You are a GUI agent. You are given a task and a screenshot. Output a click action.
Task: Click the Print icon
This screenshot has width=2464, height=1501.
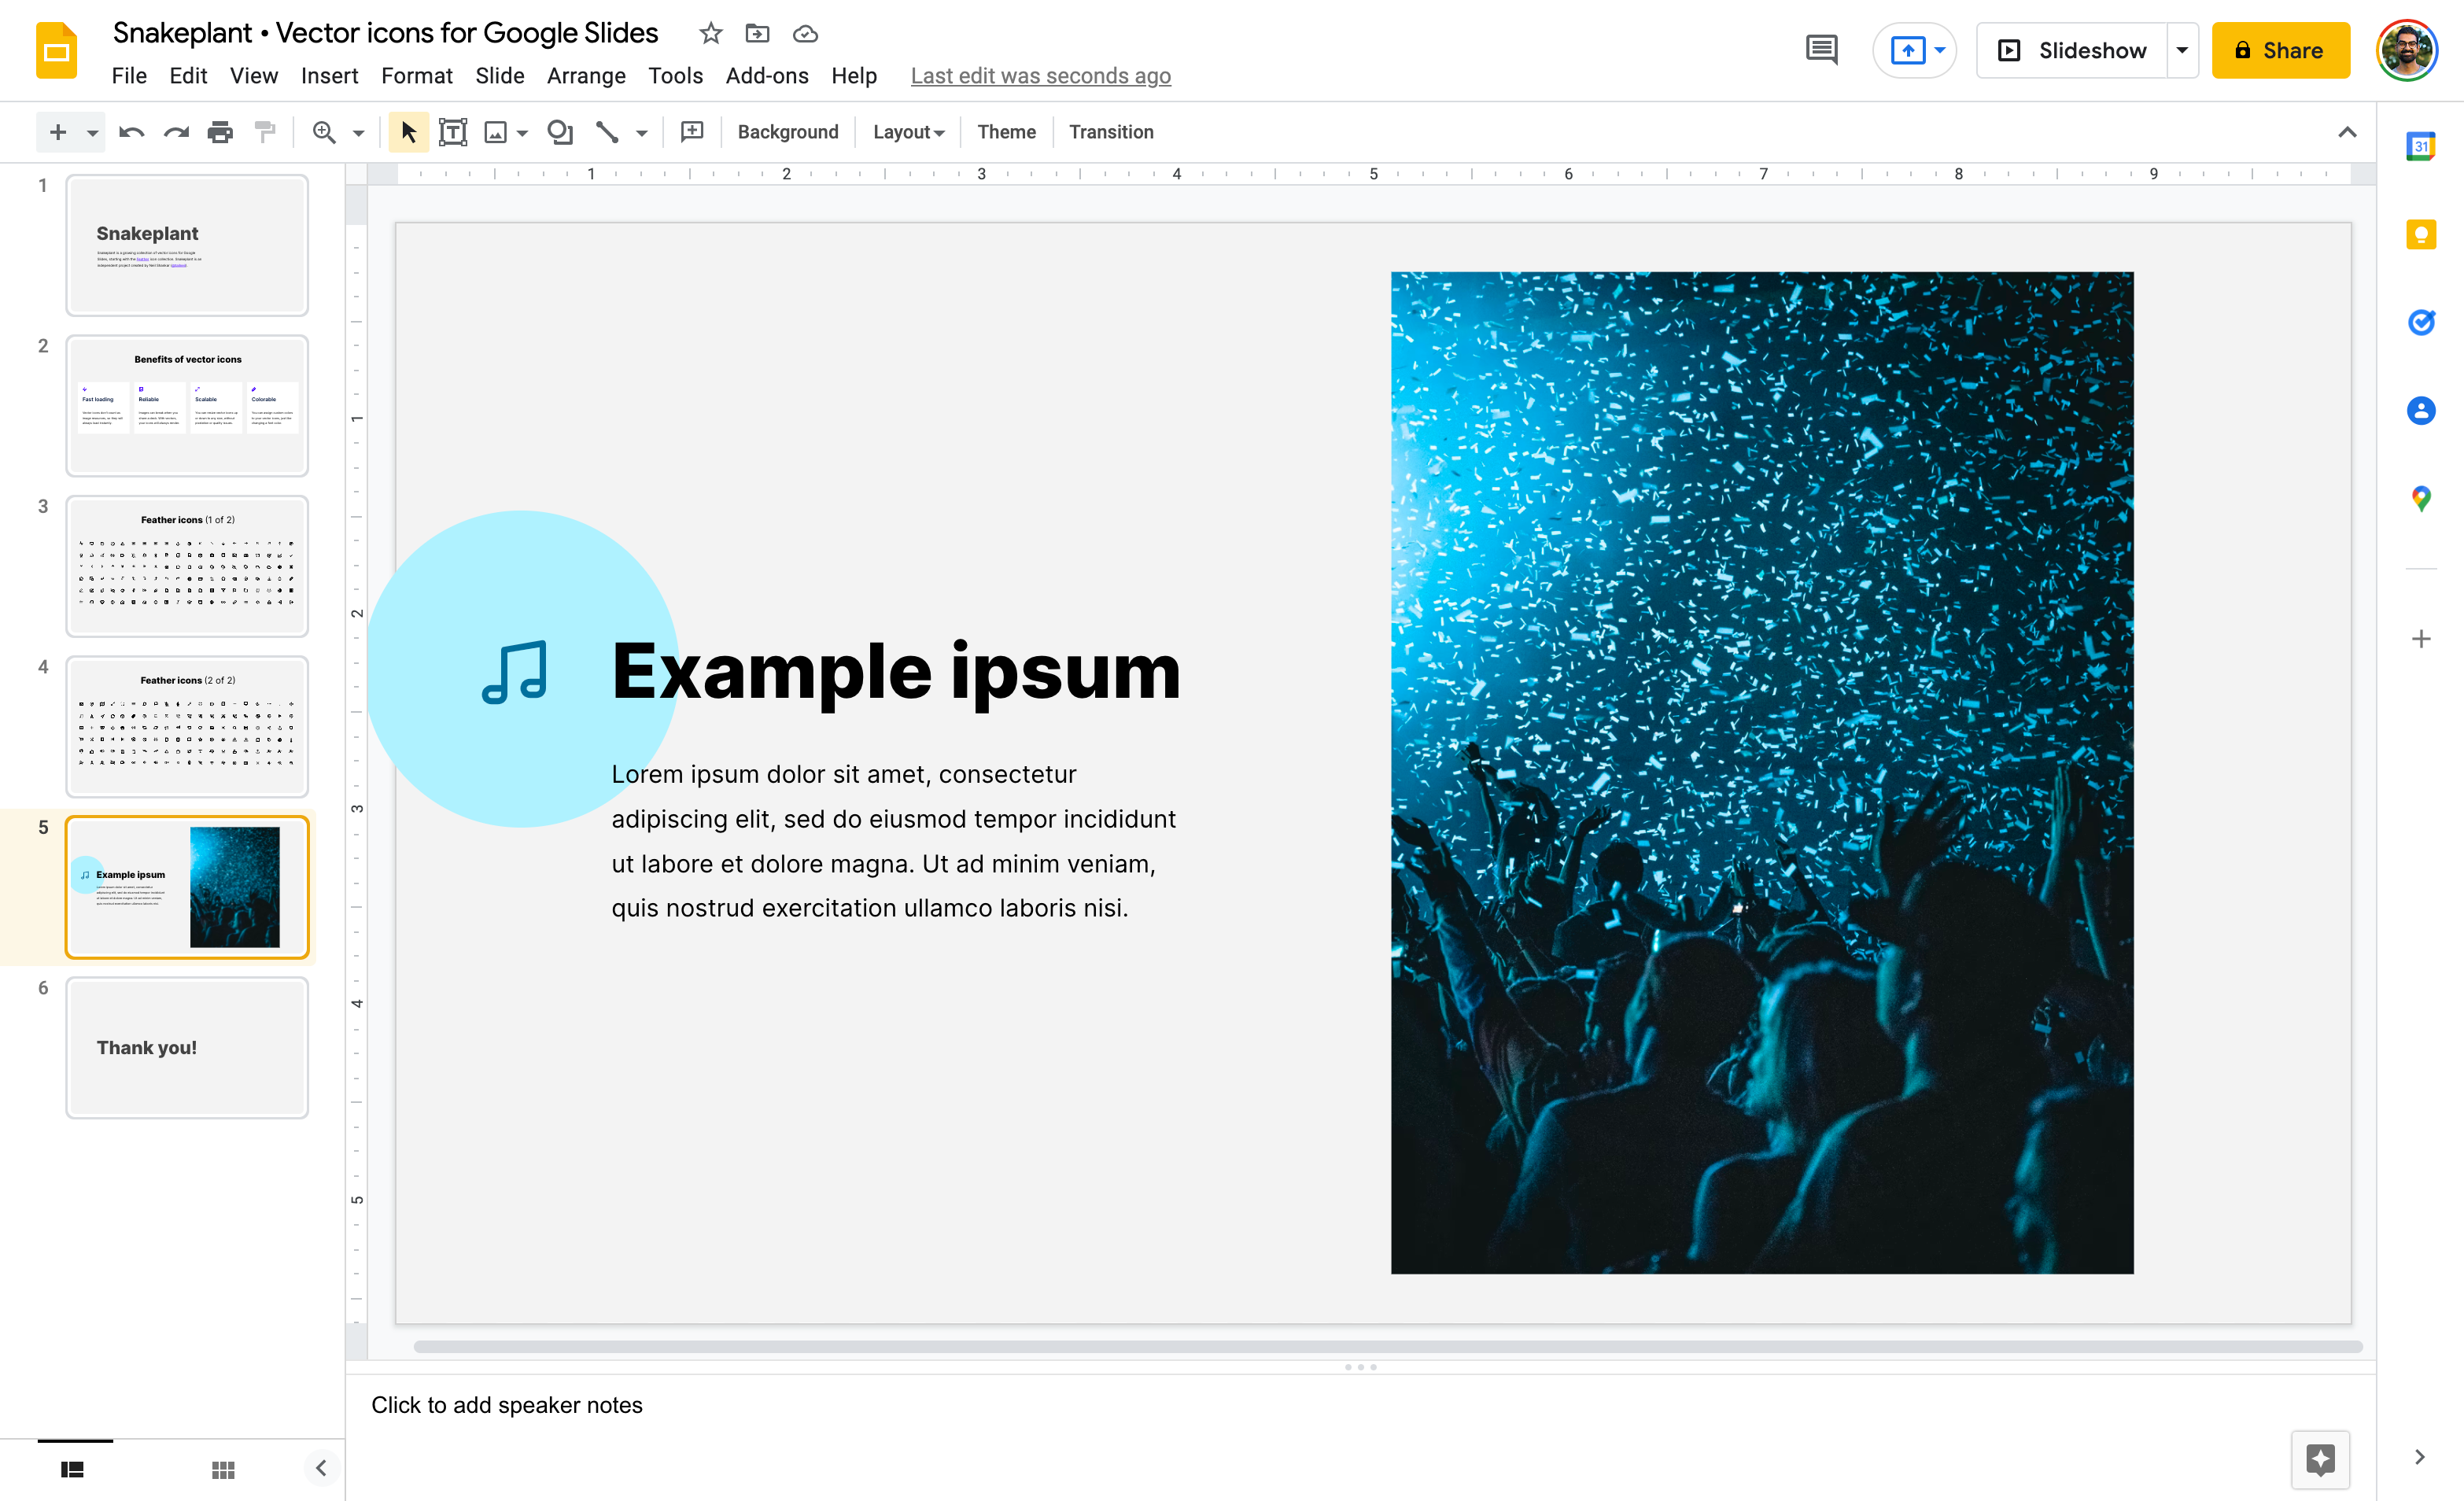pyautogui.click(x=220, y=132)
